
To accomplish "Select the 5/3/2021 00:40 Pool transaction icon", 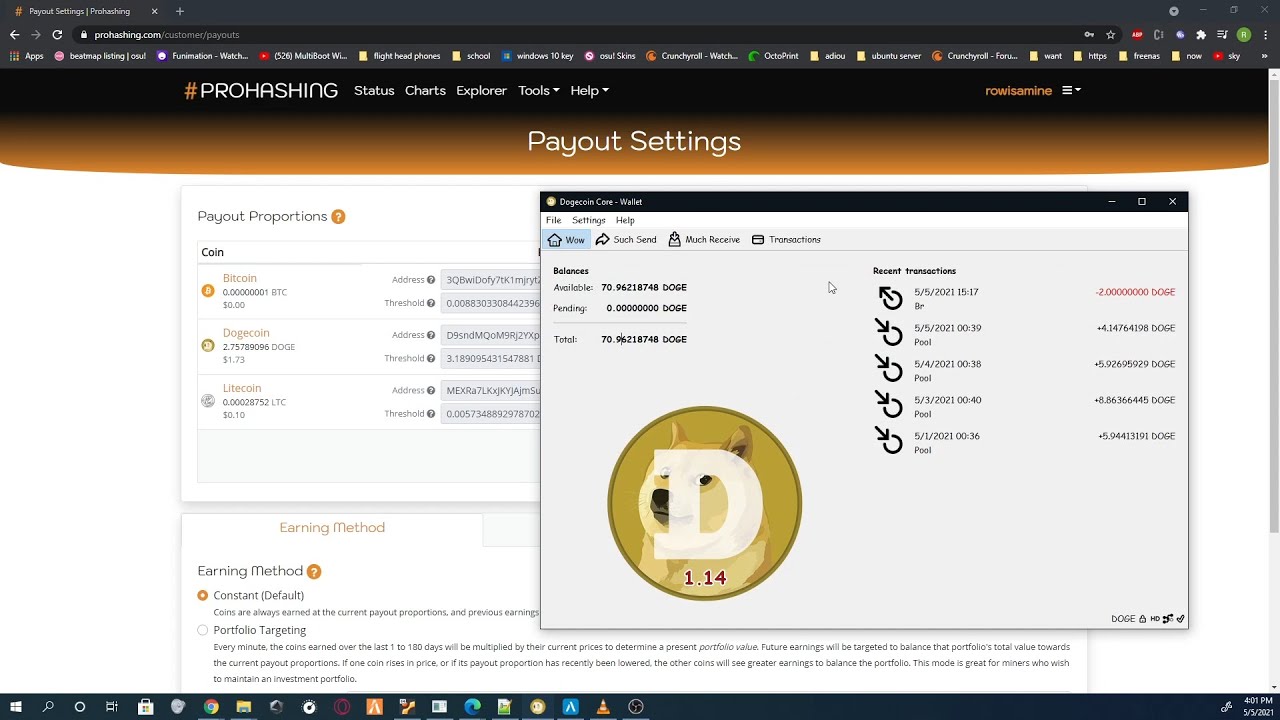I will (x=889, y=406).
